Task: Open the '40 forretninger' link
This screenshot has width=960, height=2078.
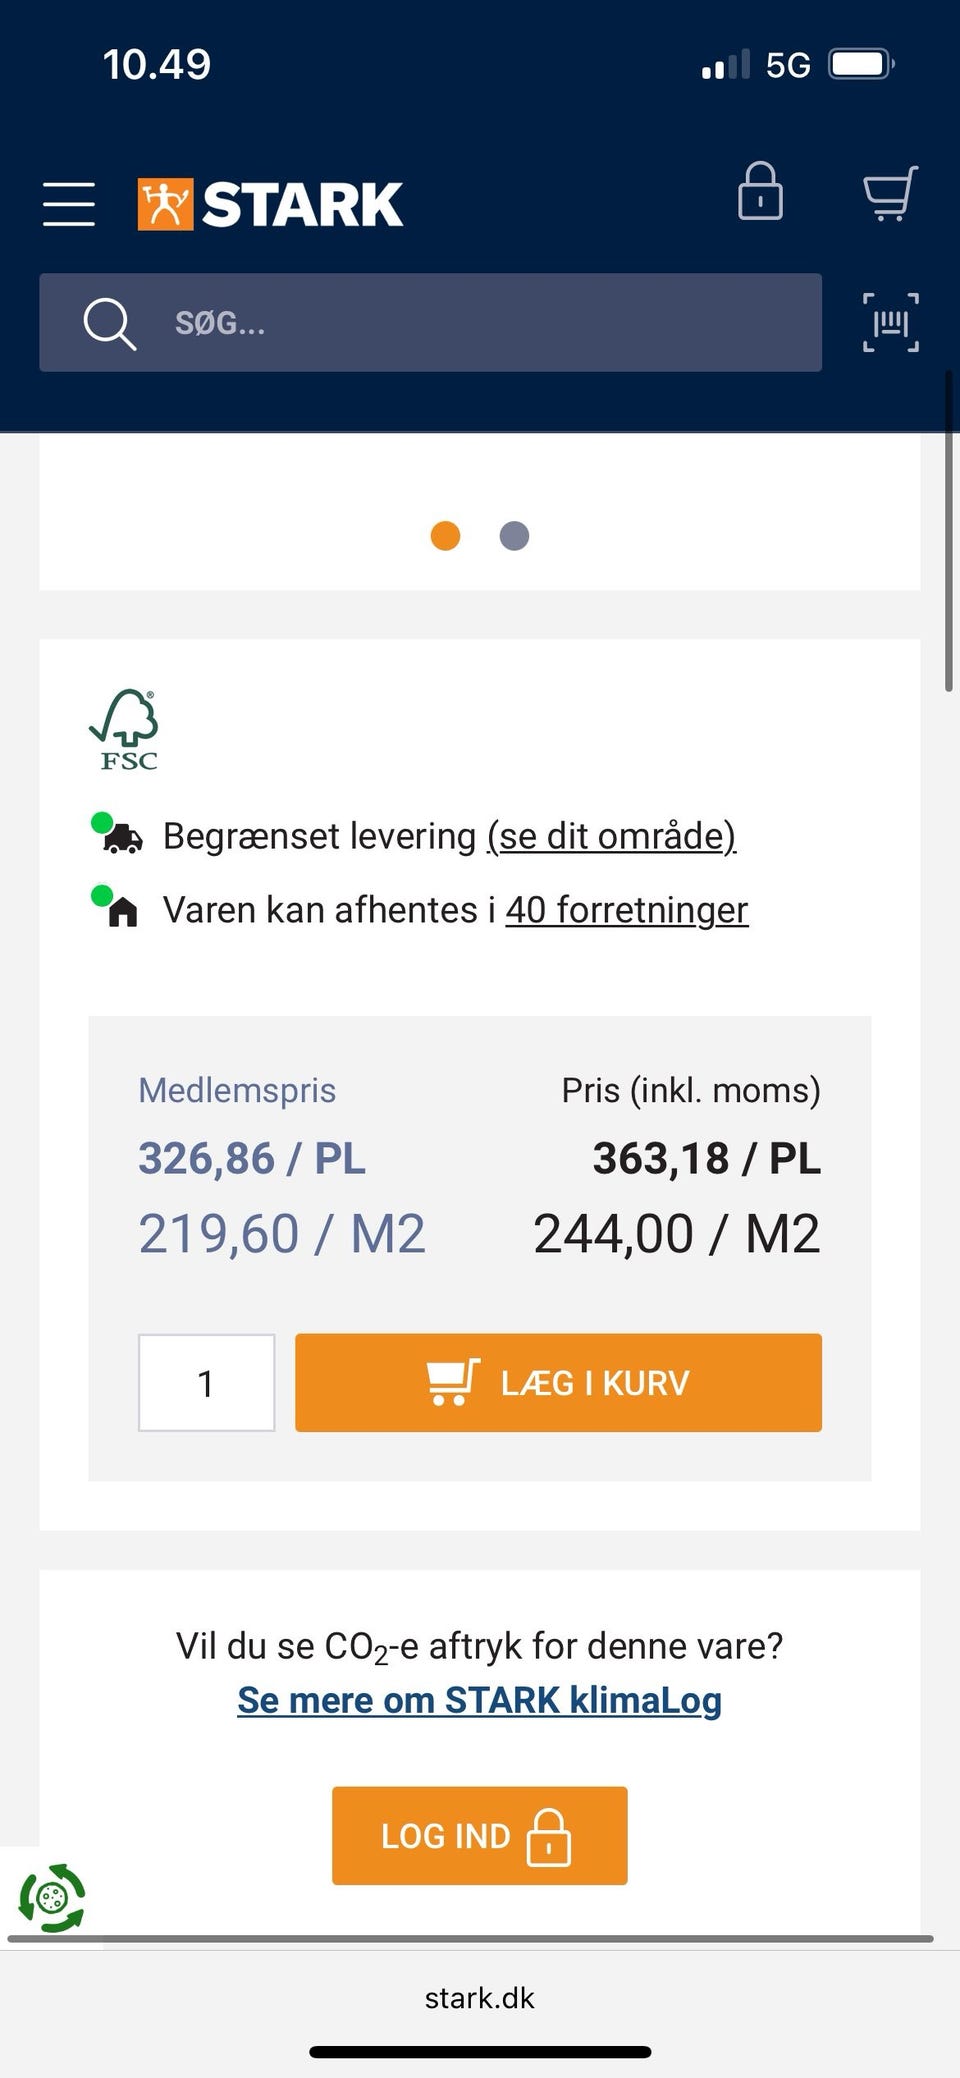Action: [x=627, y=910]
